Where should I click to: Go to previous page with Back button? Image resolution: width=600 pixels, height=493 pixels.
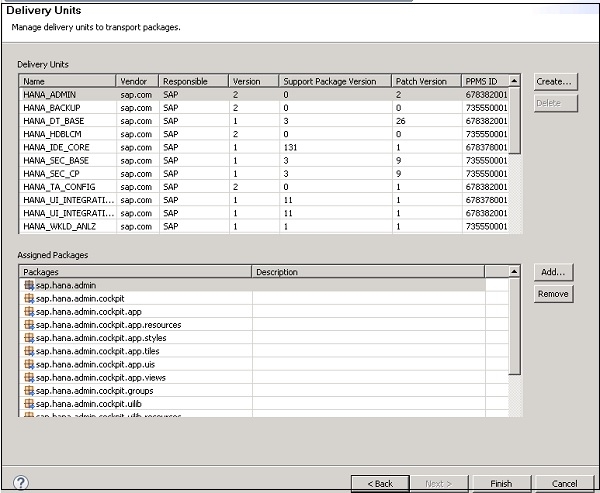(x=380, y=483)
